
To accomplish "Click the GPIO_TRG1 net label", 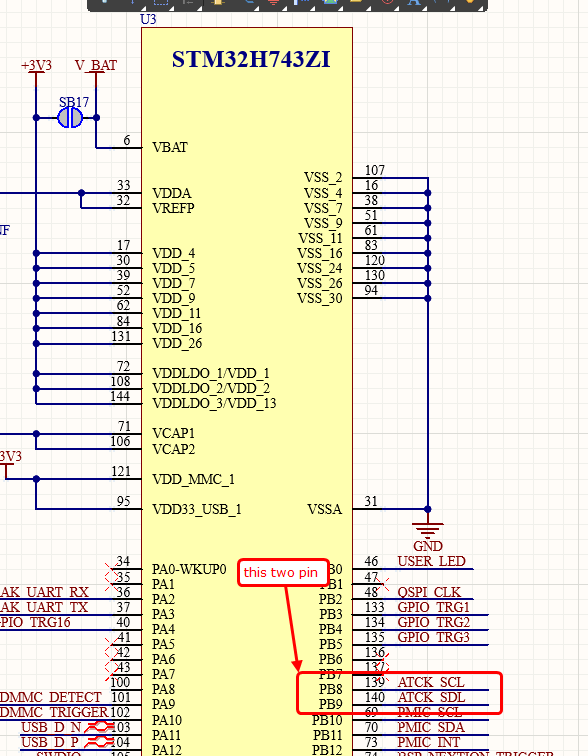I will [x=433, y=607].
